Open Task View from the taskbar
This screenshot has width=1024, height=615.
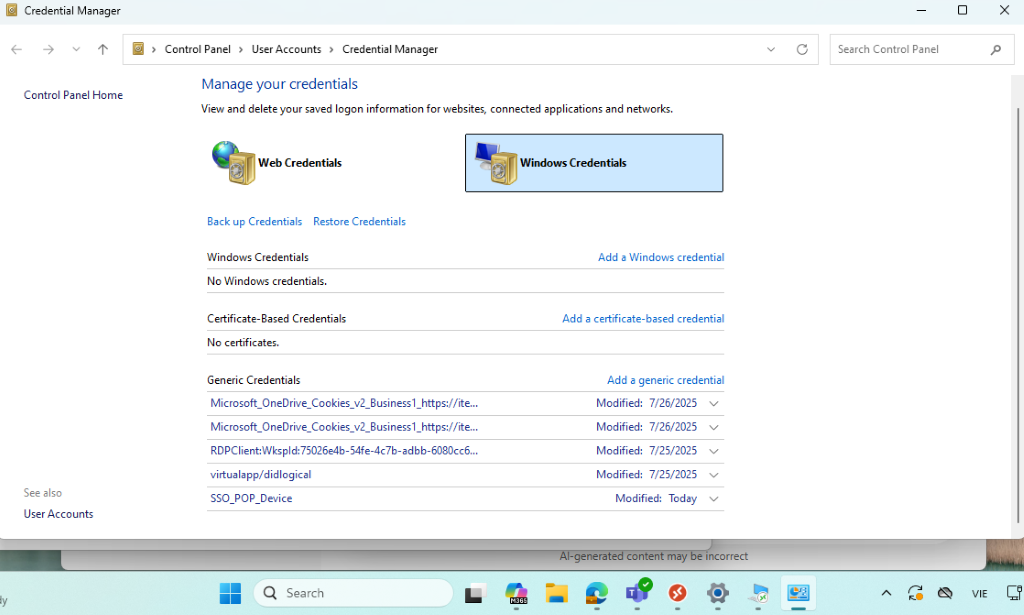point(475,593)
